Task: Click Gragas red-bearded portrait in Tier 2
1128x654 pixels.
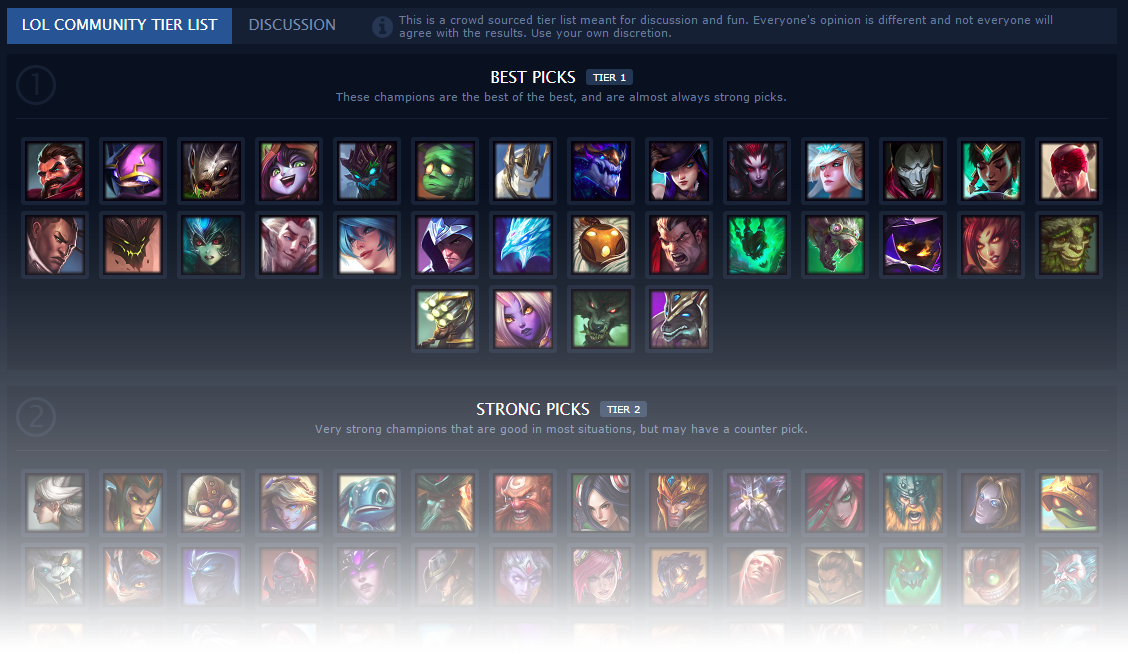Action: coord(523,503)
